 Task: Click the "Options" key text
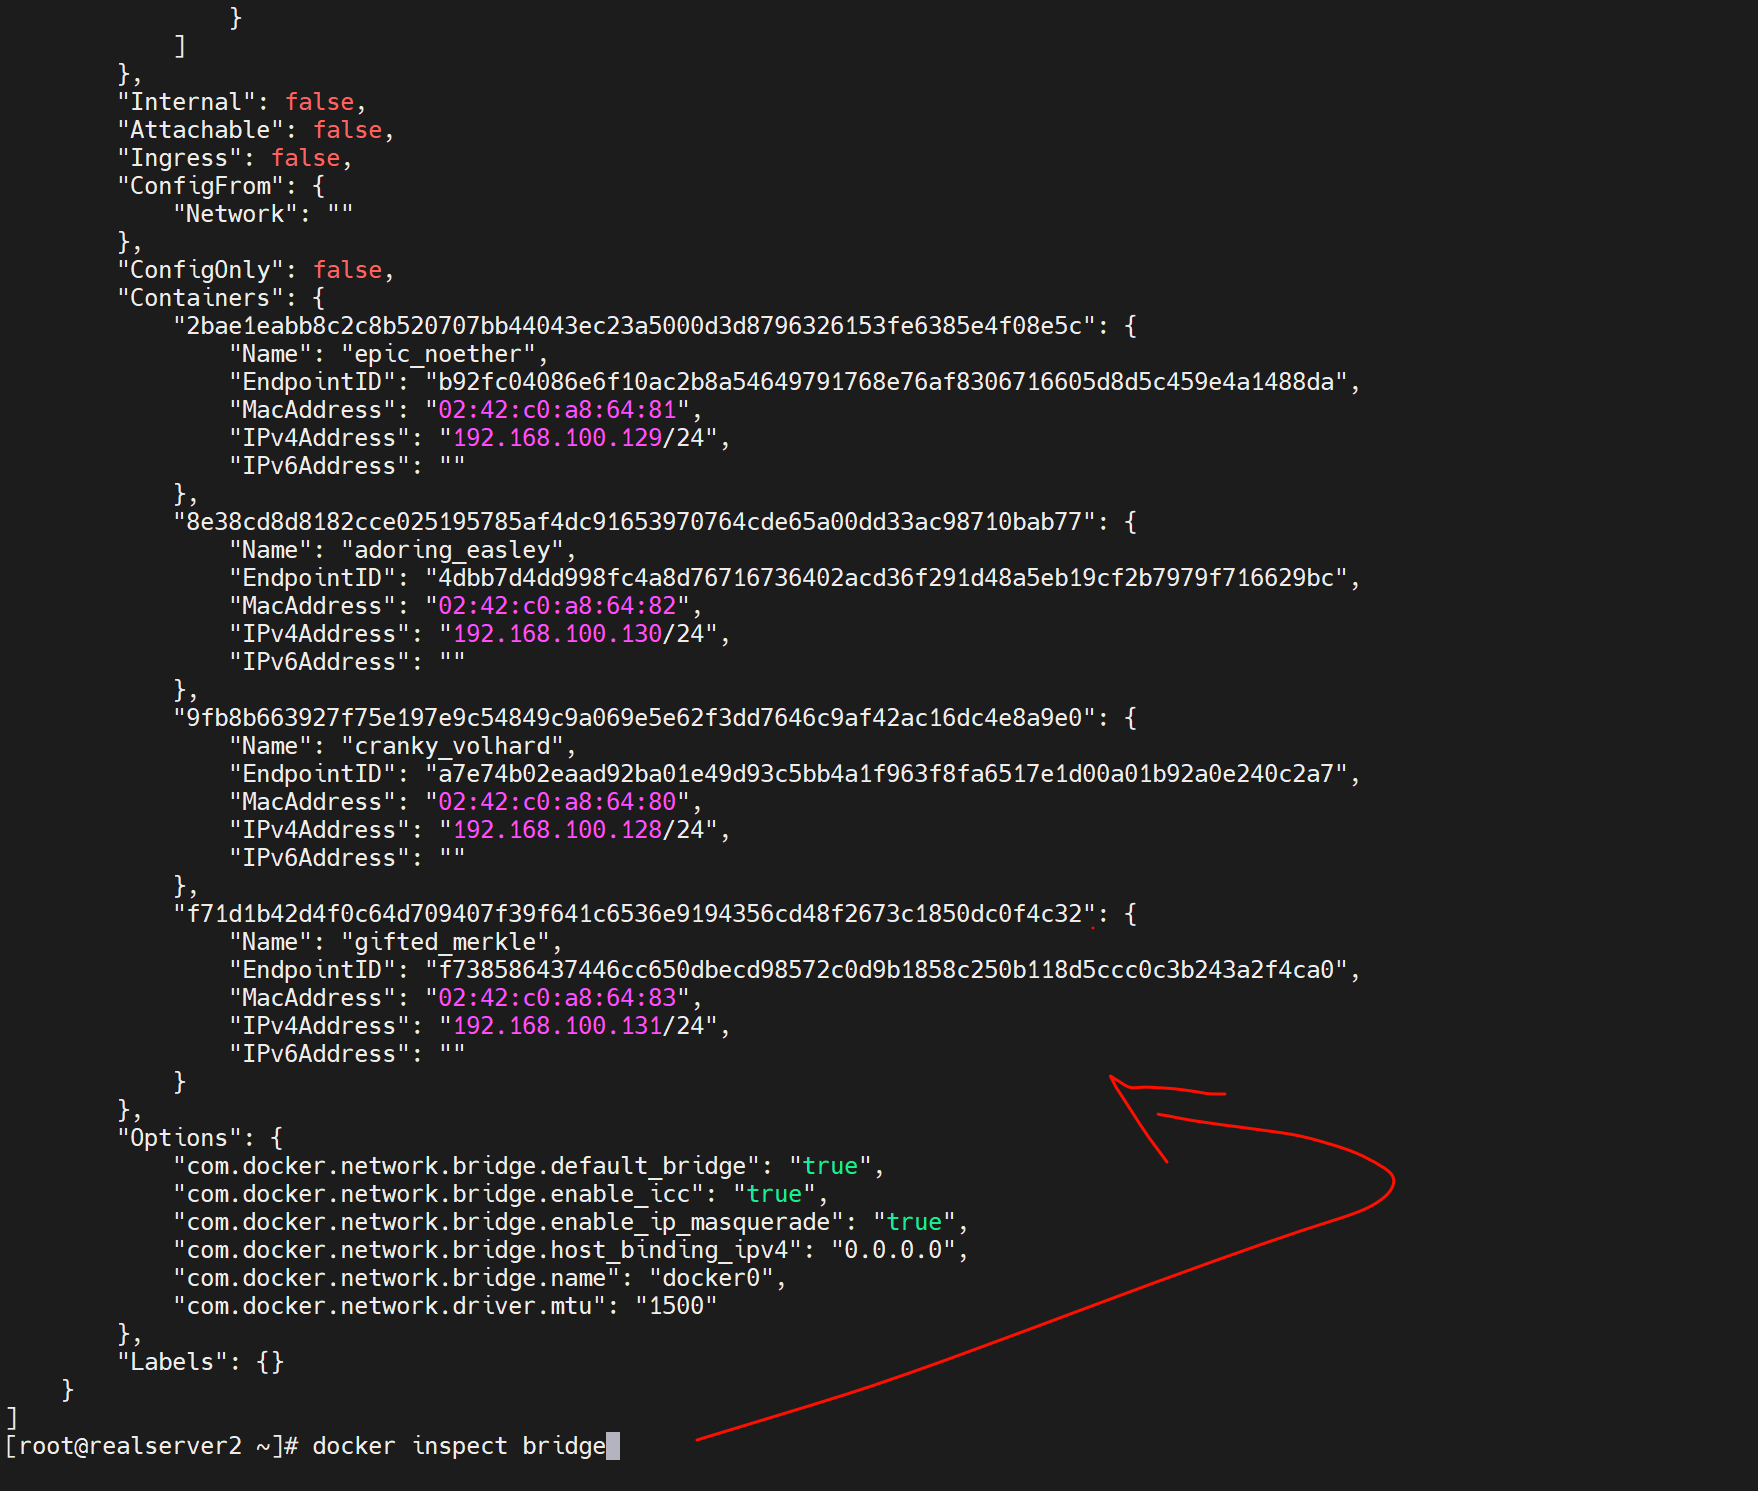[x=179, y=1138]
